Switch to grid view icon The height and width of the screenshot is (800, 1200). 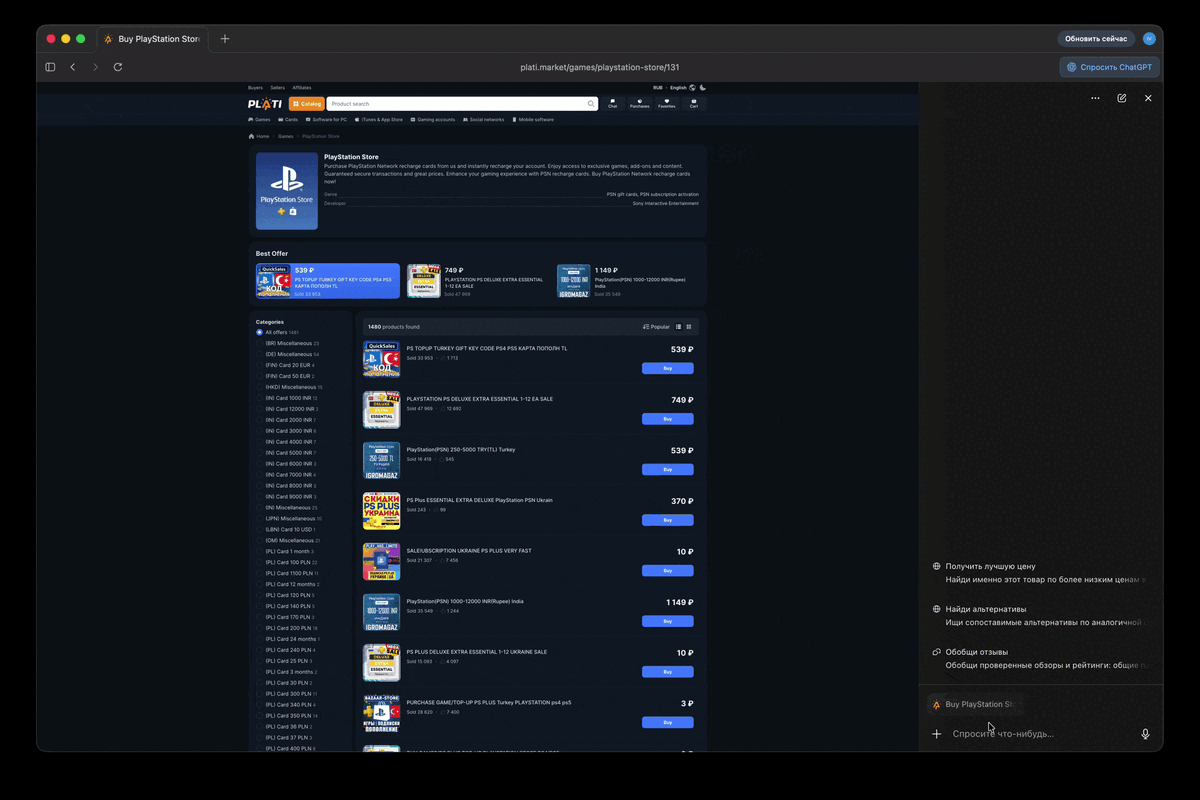point(689,327)
